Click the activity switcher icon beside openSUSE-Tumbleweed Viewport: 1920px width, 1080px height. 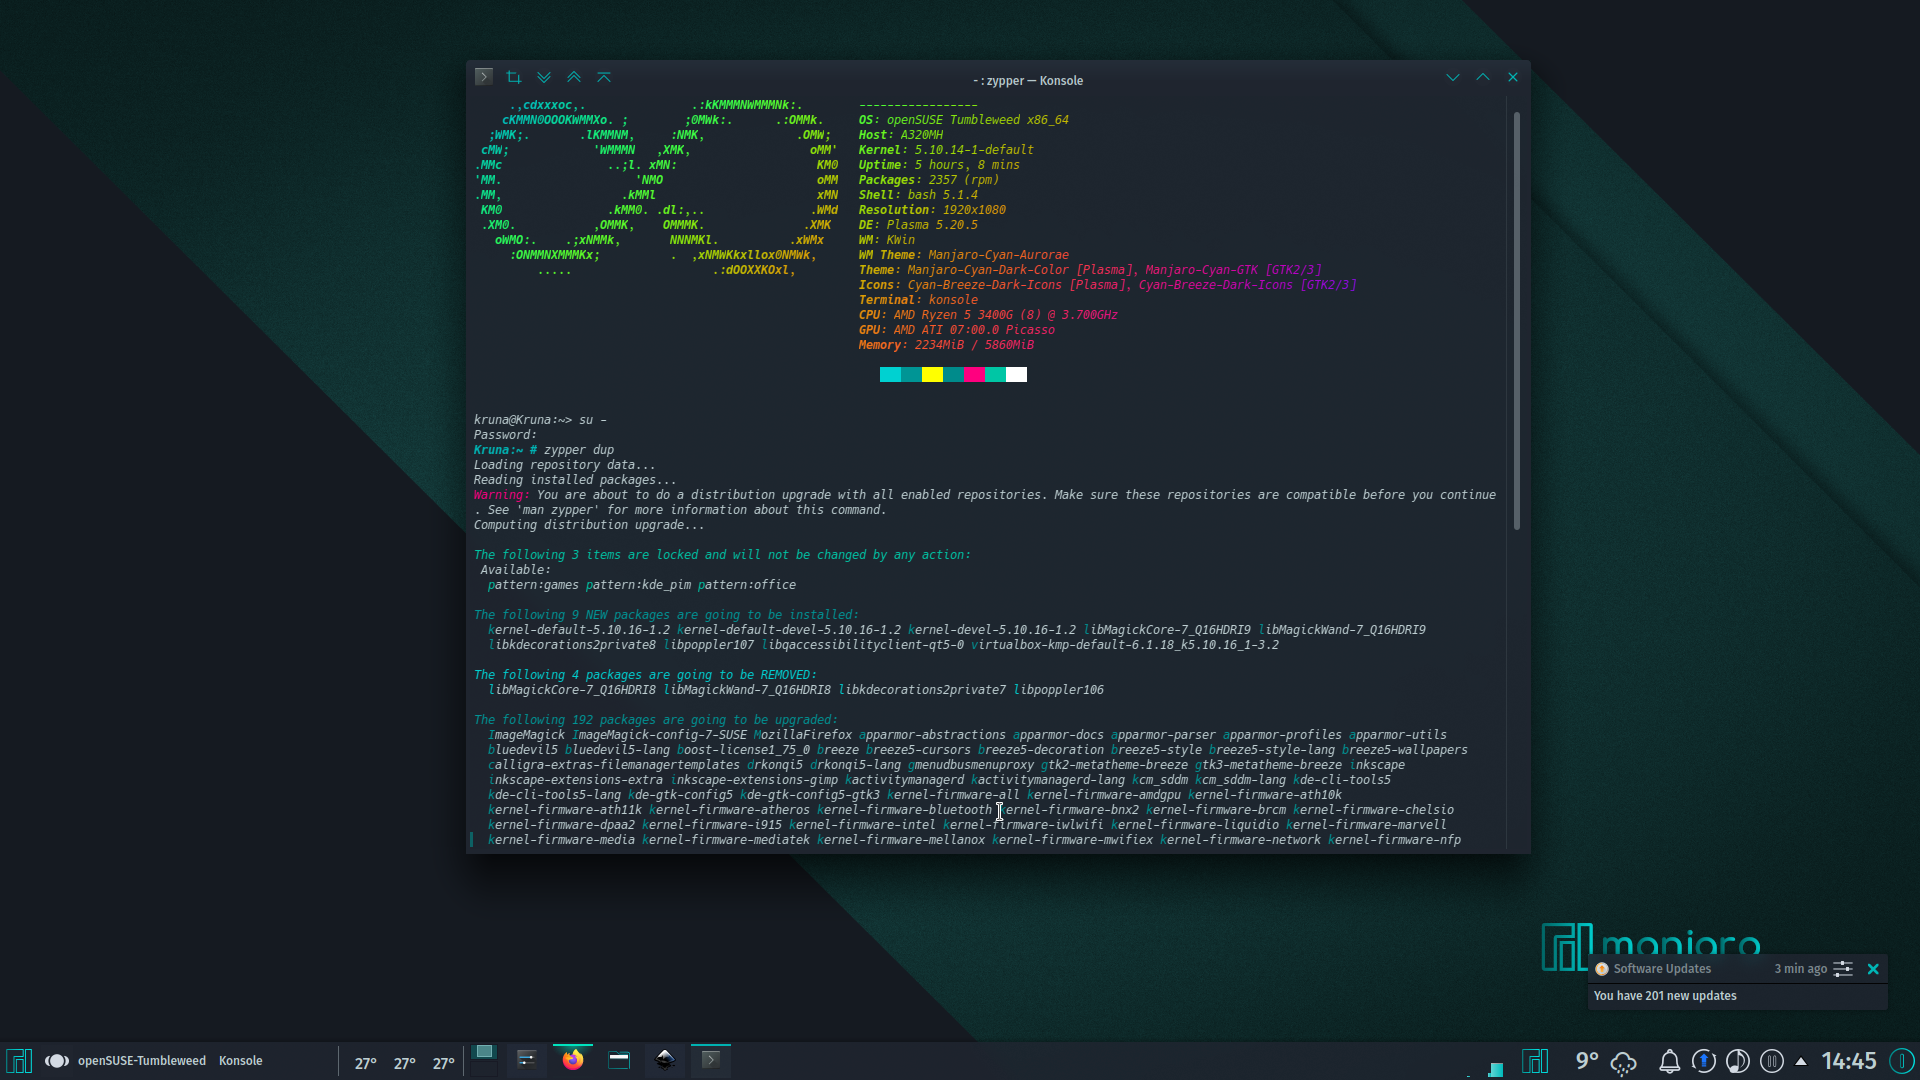(56, 1061)
